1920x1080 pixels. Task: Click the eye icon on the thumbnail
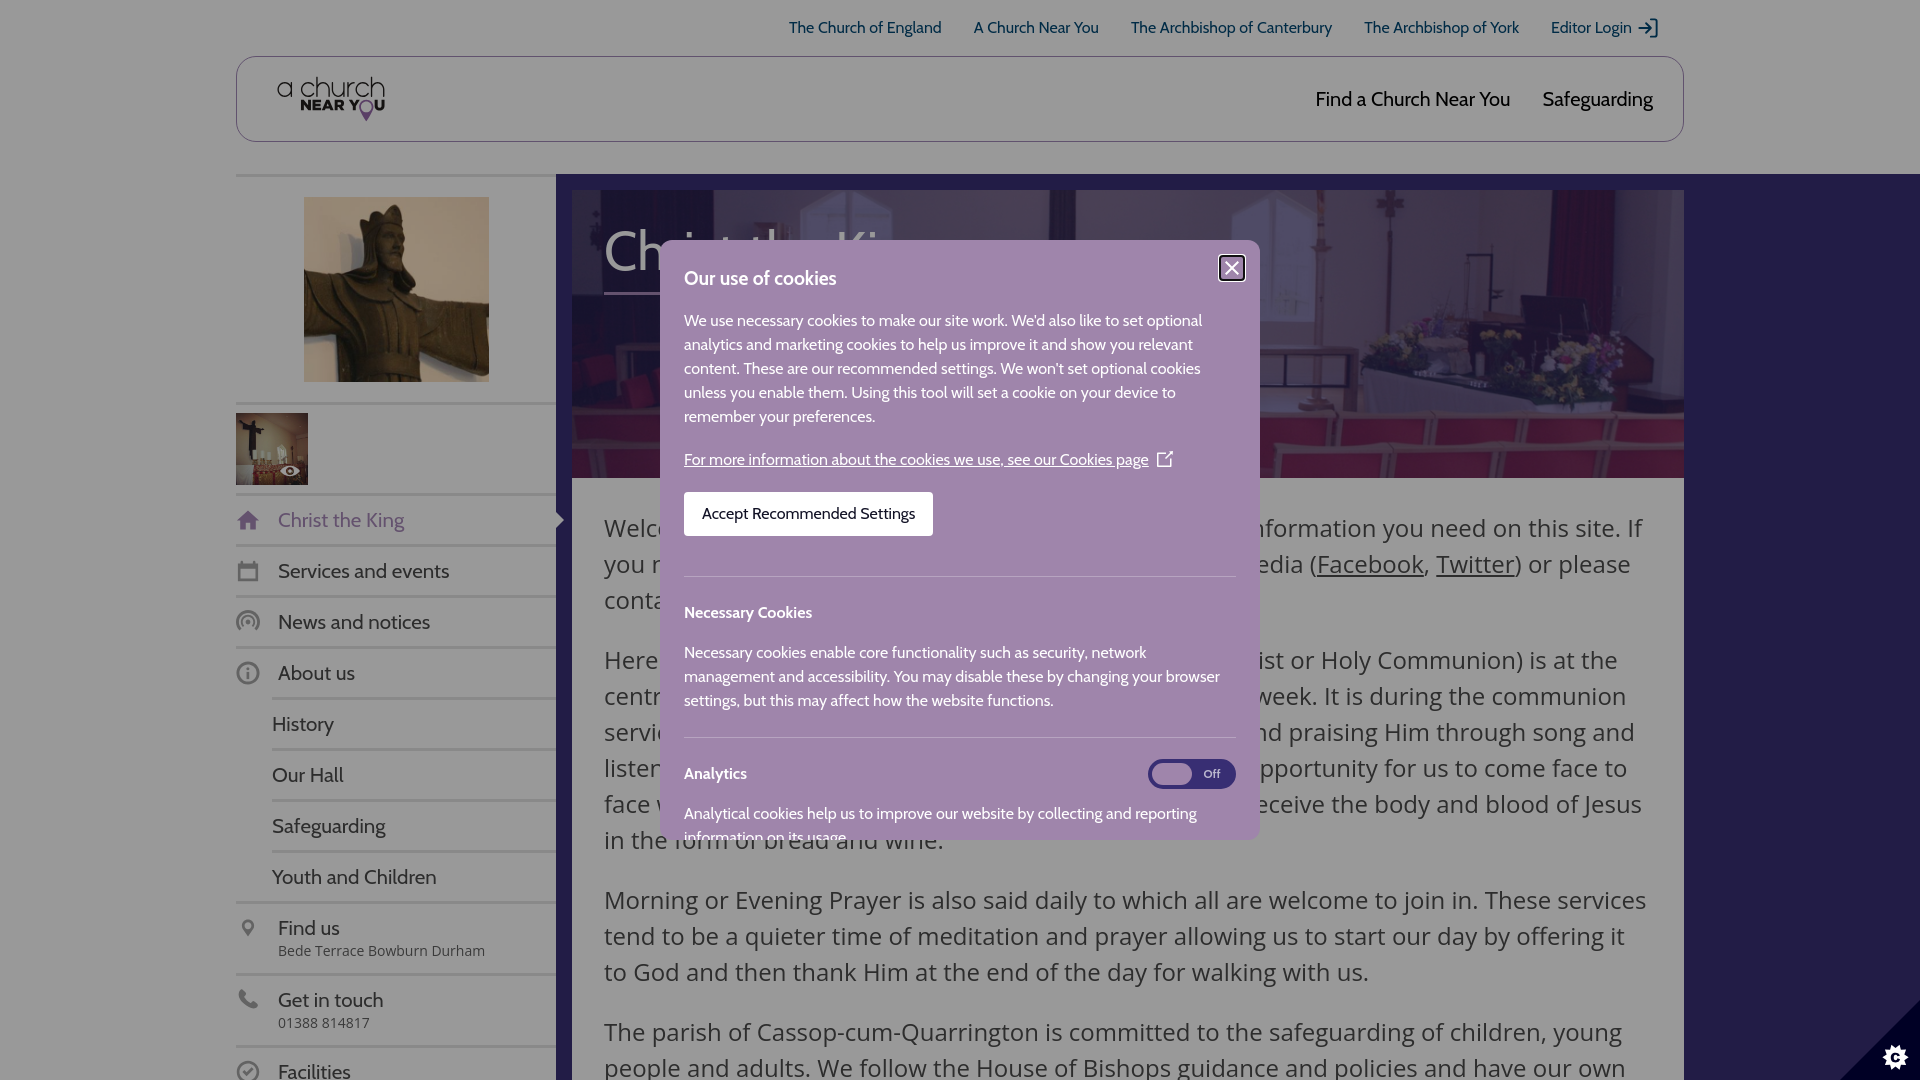[x=290, y=471]
